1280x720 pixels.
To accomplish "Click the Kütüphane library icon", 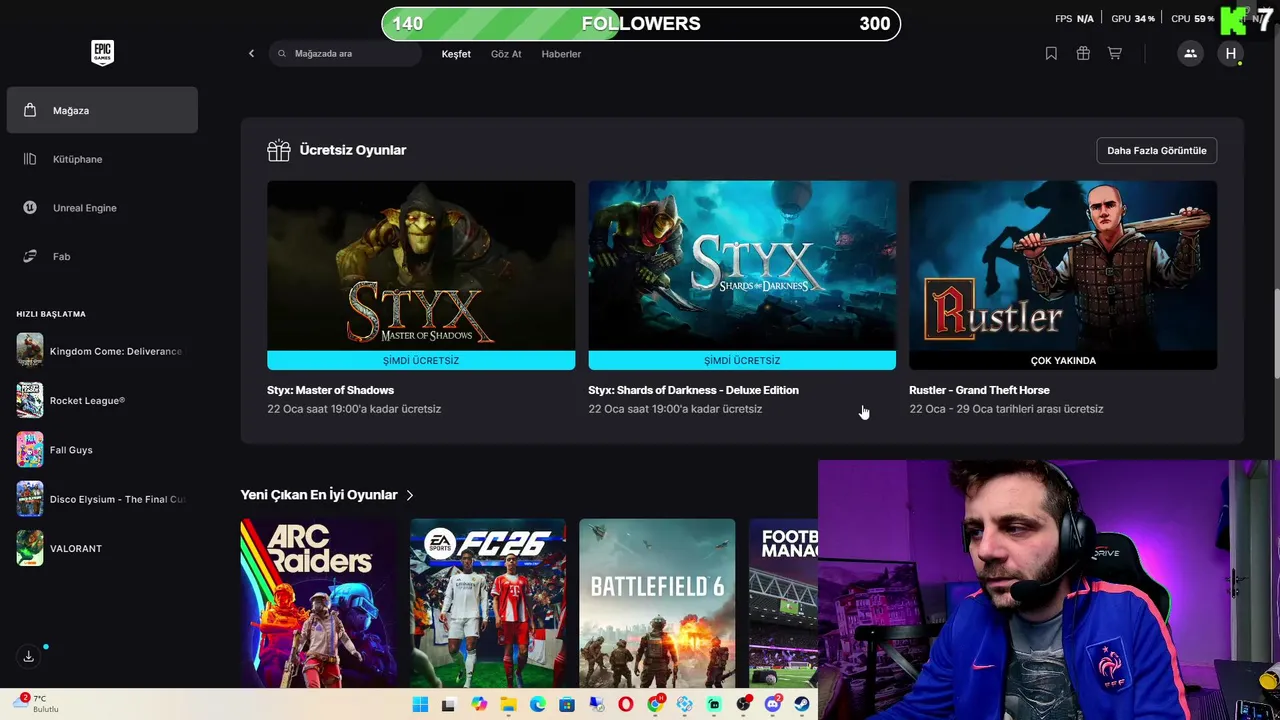I will click(x=30, y=159).
